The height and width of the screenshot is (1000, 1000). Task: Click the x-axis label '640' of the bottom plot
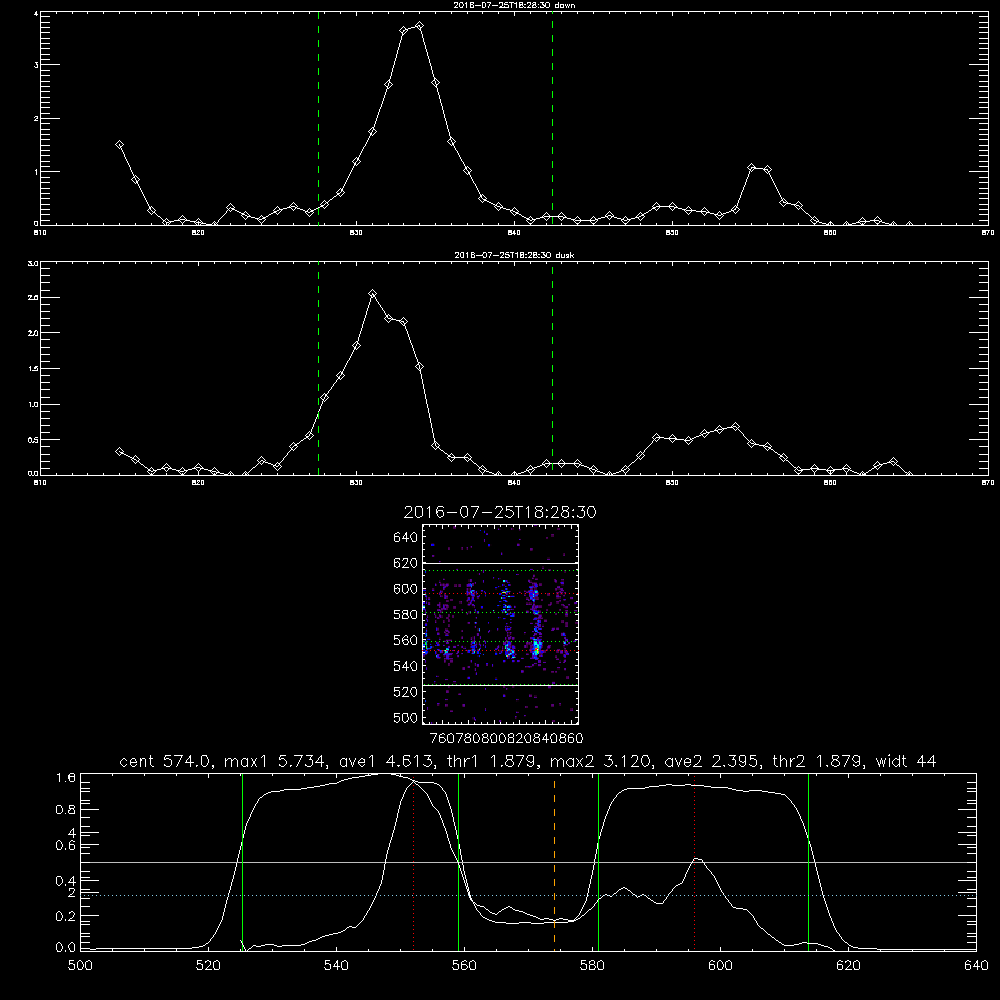(x=976, y=966)
